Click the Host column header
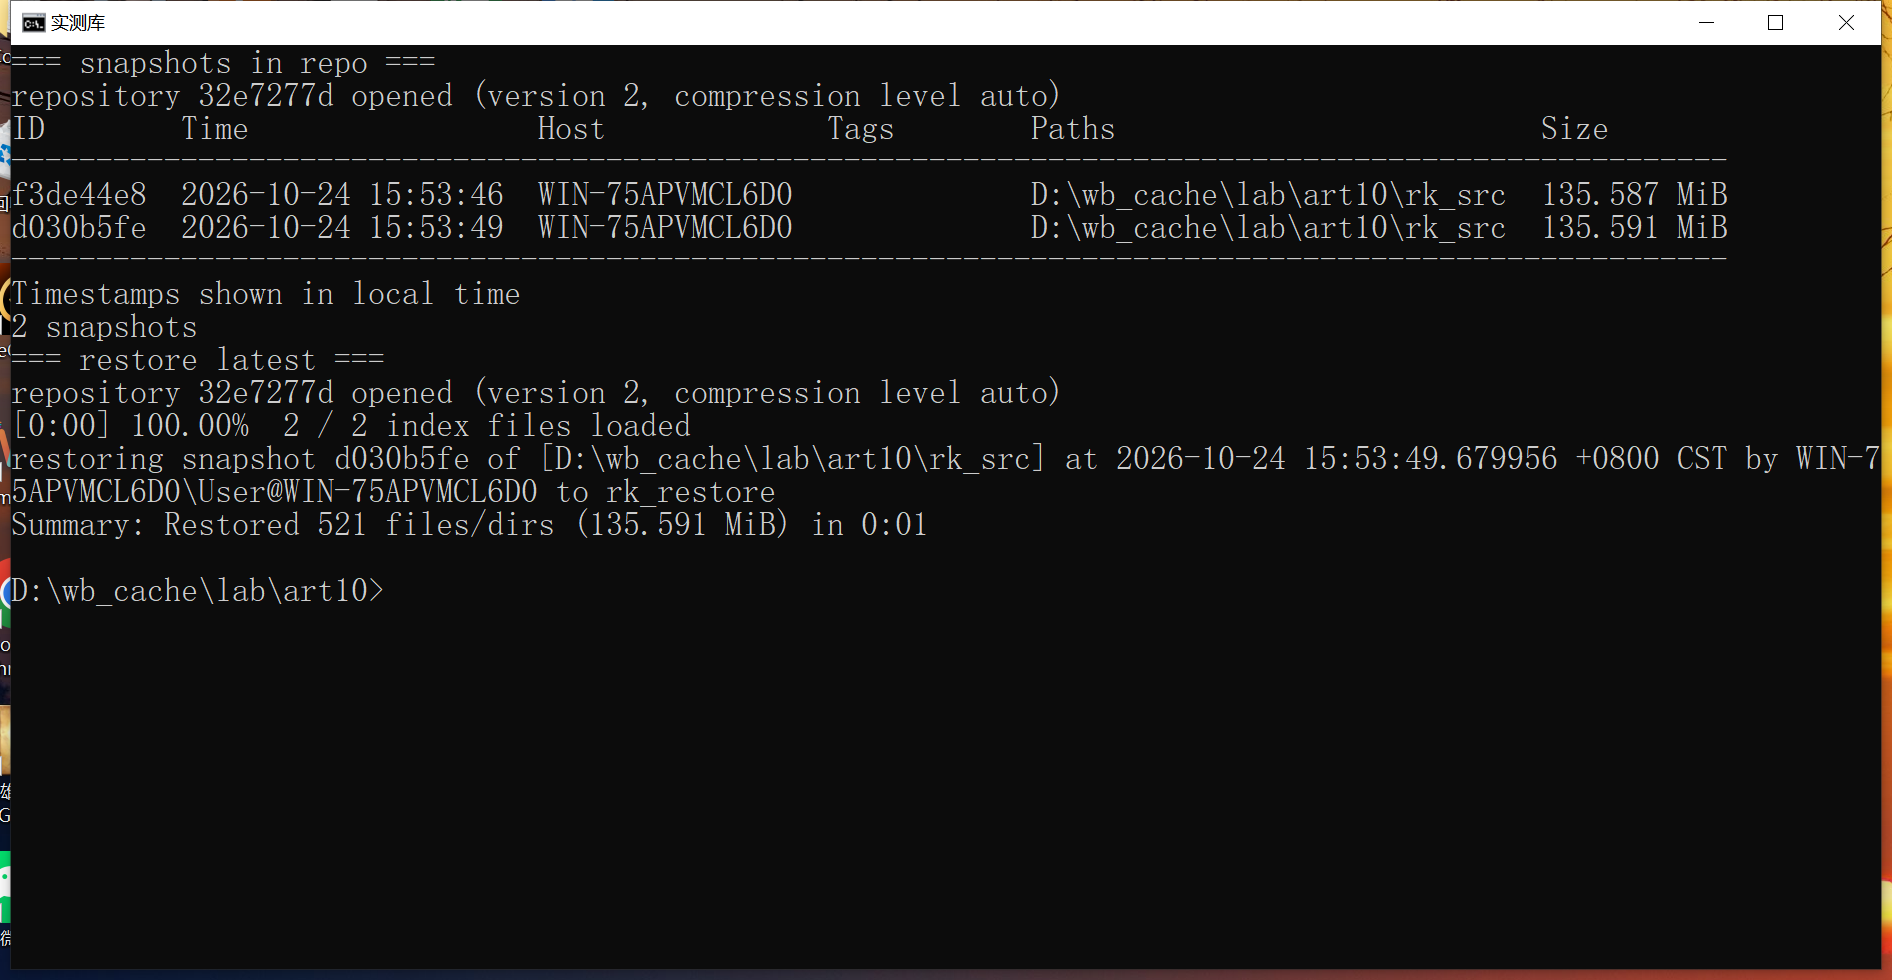Viewport: 1892px width, 980px height. pos(570,129)
